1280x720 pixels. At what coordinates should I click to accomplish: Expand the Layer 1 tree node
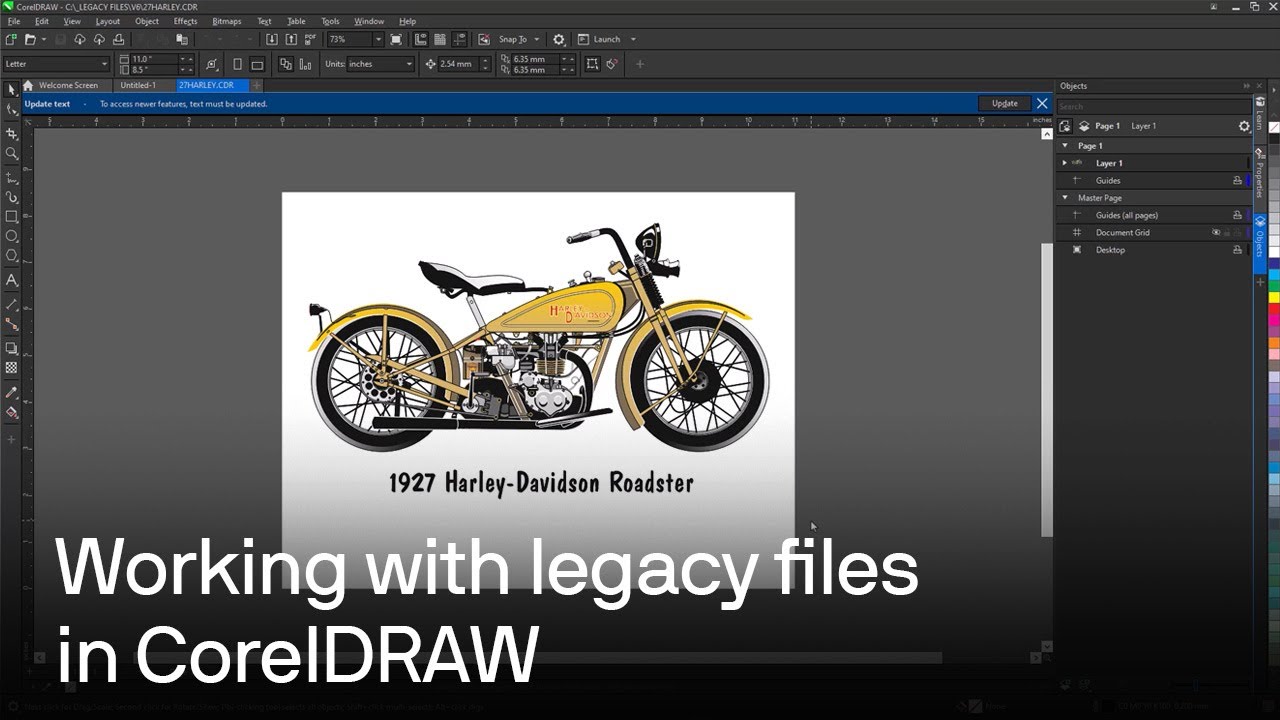point(1065,163)
